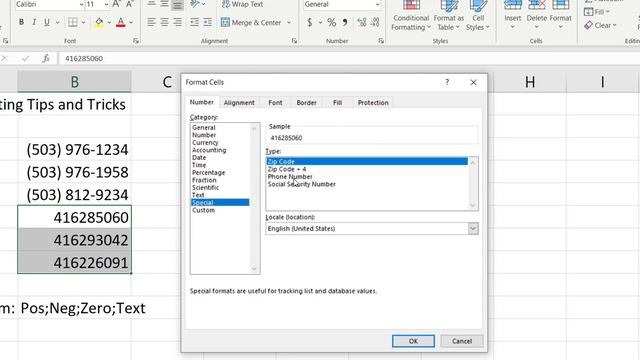
Task: Decrease font size icon
Action: coord(129,4)
